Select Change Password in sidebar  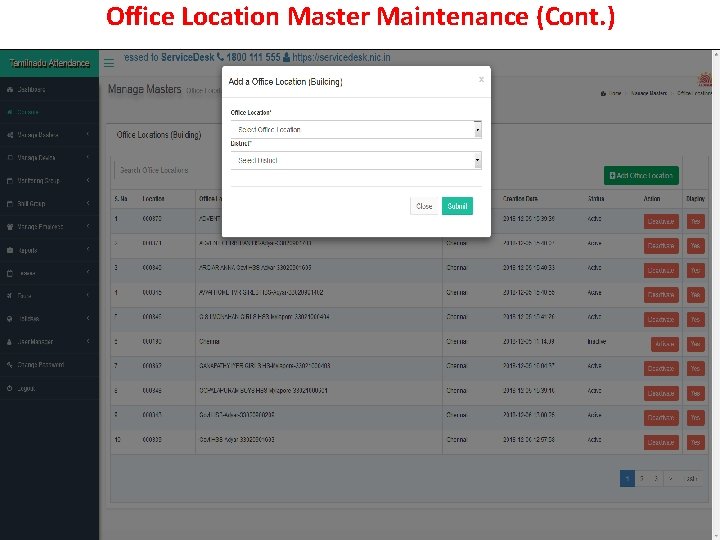pyautogui.click(x=41, y=365)
